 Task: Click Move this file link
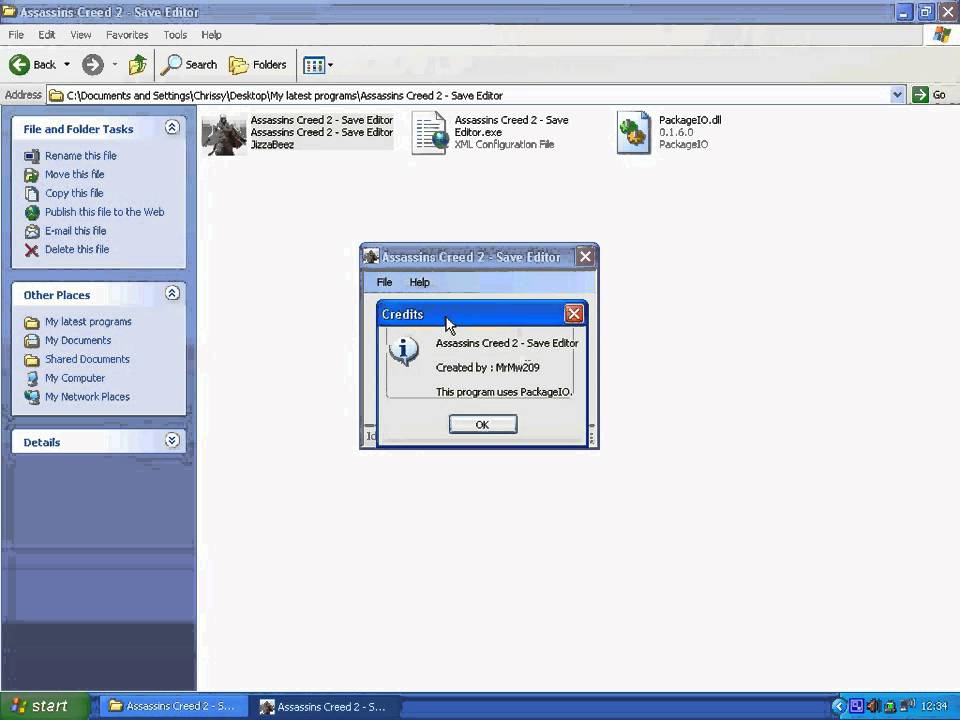click(x=74, y=174)
